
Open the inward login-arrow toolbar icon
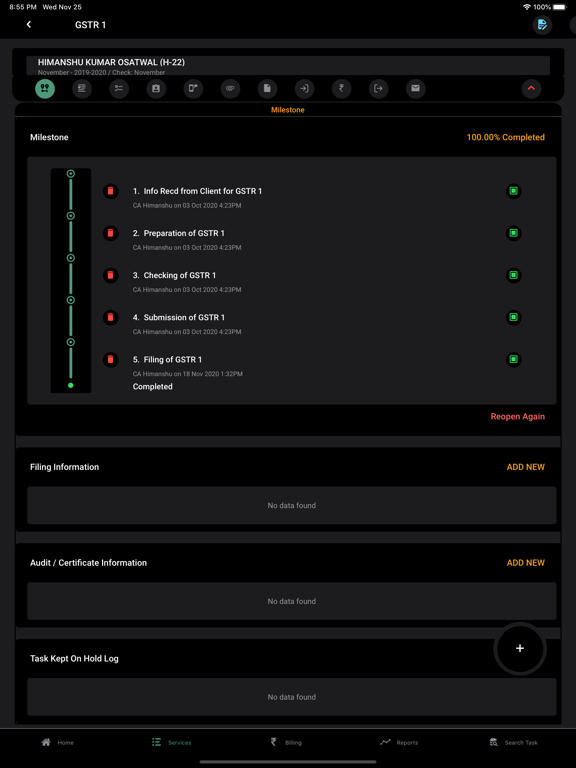point(304,89)
